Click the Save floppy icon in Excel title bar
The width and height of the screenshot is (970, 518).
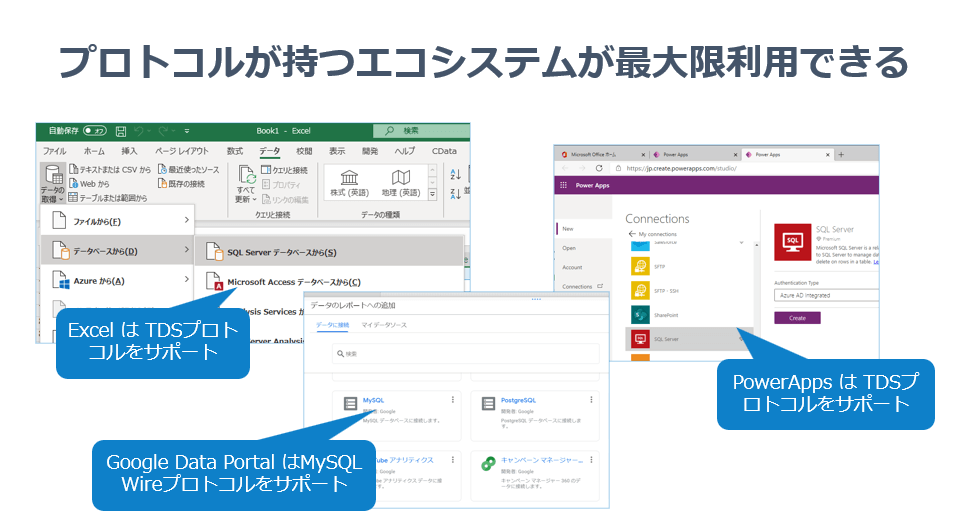coord(121,131)
